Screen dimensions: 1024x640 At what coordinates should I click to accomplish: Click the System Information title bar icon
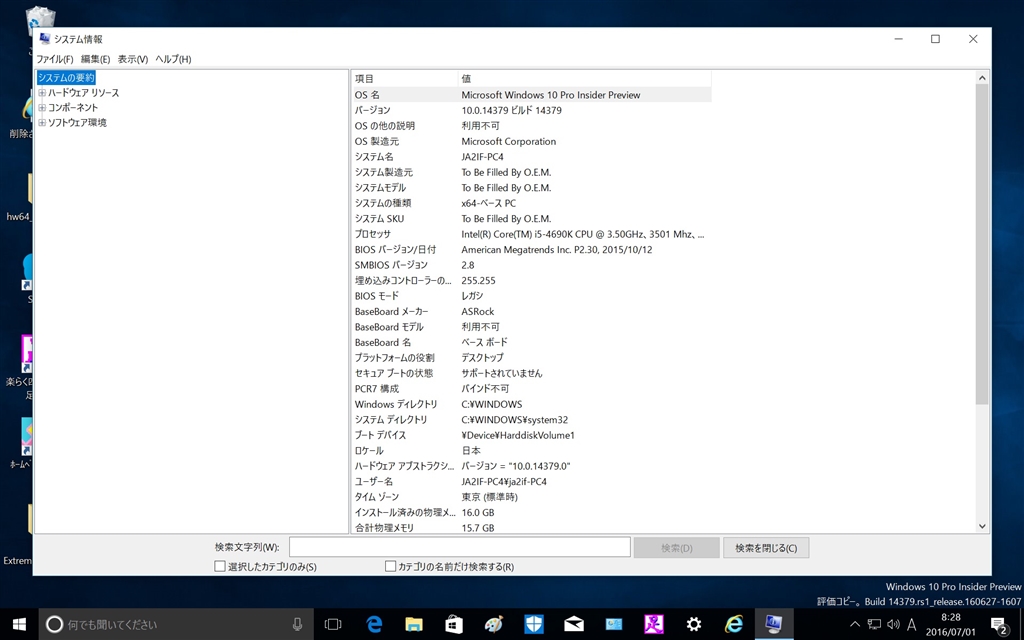point(44,39)
